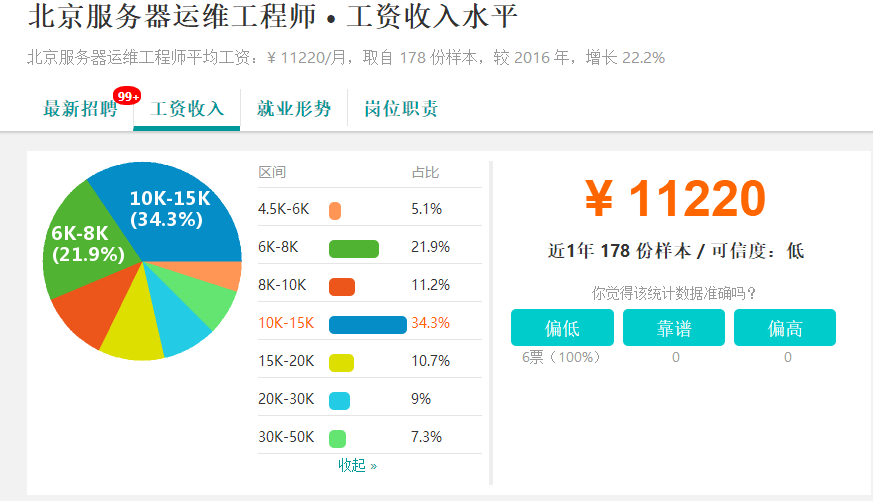Select the highlighted 10K-15K range label
873x501 pixels.
pos(286,323)
